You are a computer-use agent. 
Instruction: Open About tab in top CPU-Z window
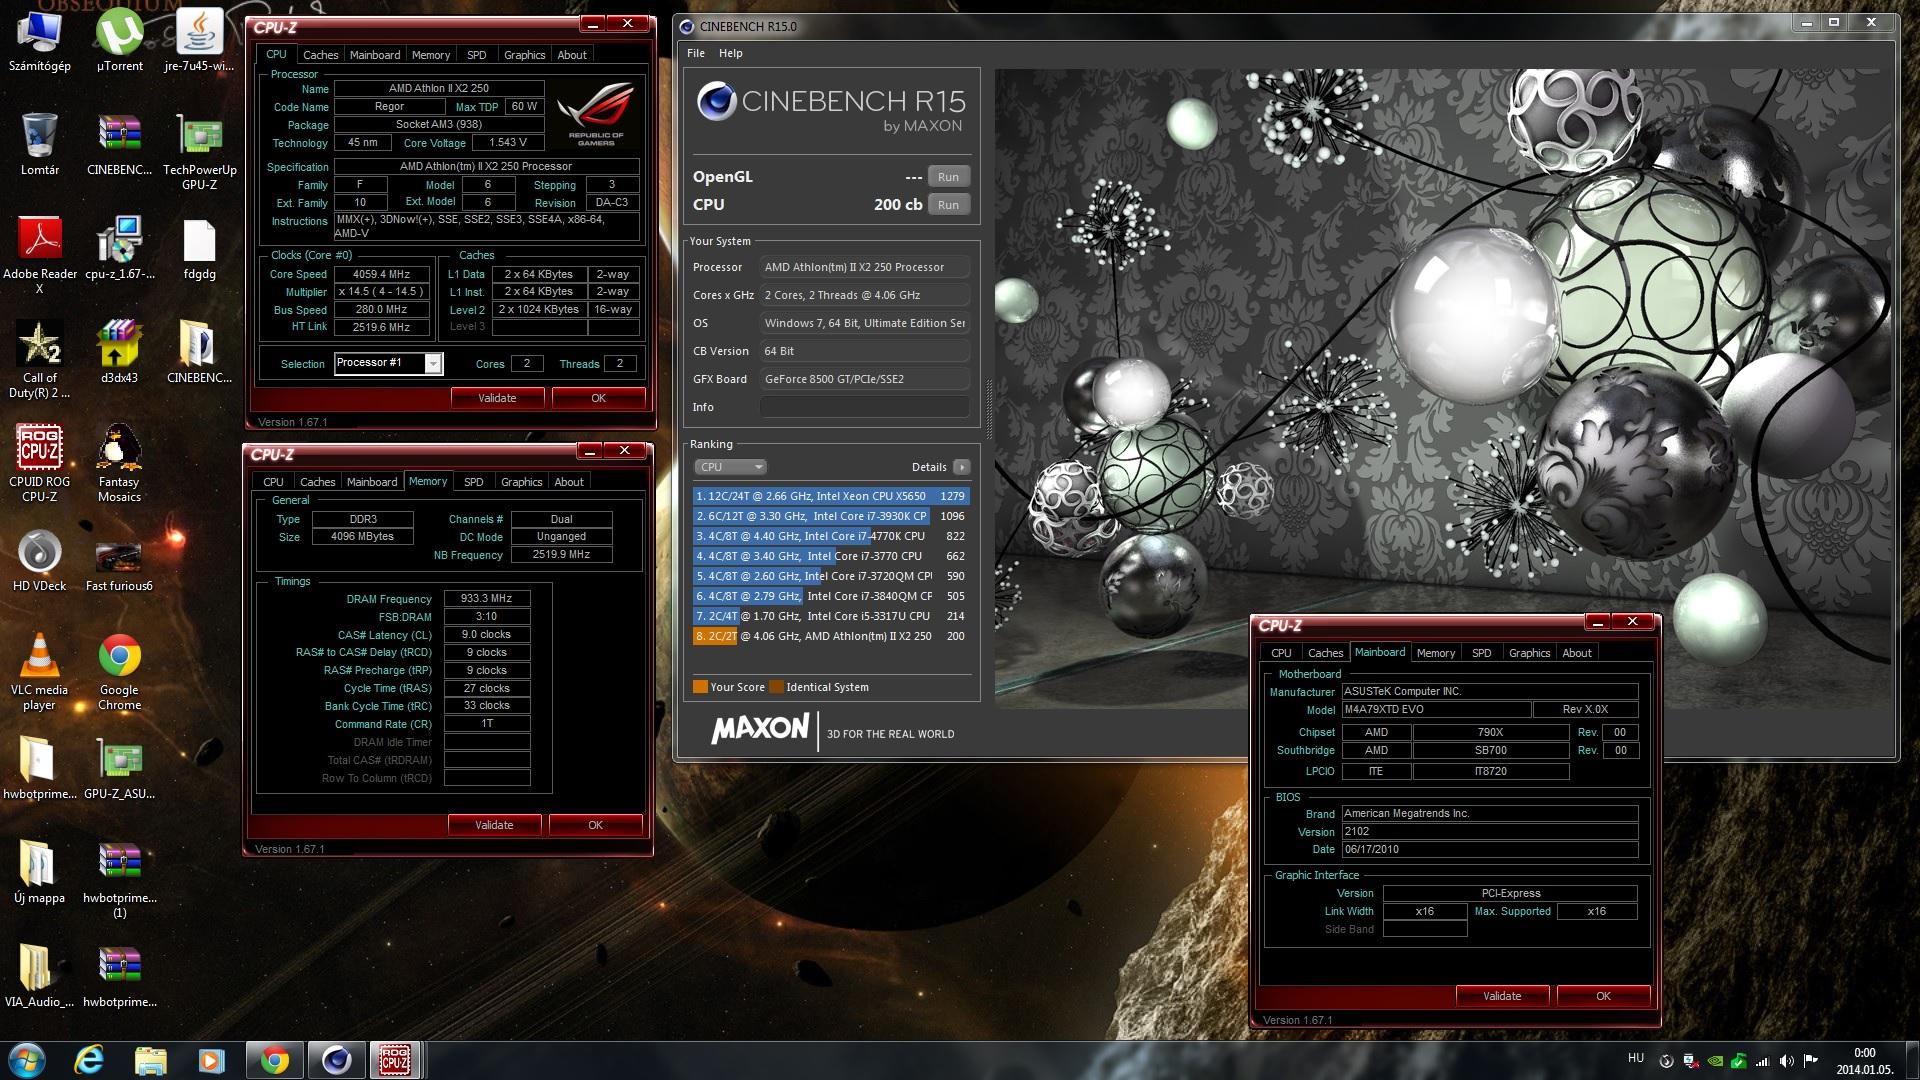(572, 55)
